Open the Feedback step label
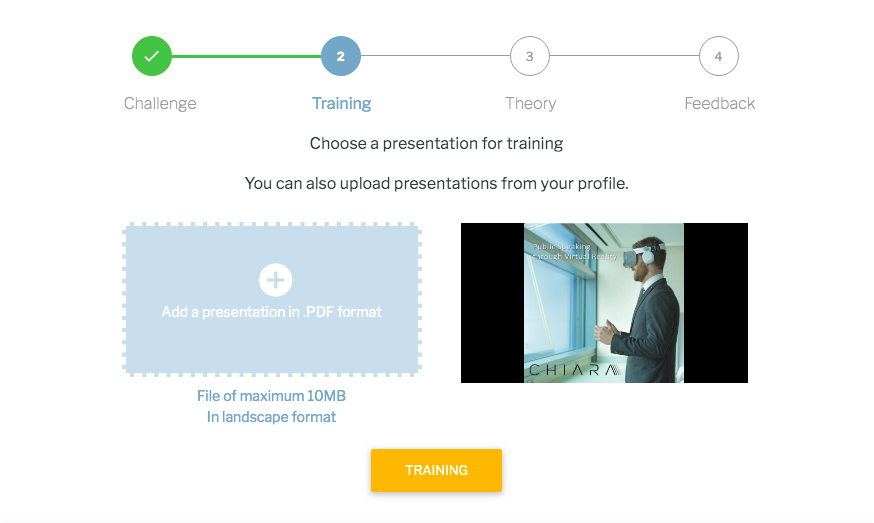 pos(720,103)
